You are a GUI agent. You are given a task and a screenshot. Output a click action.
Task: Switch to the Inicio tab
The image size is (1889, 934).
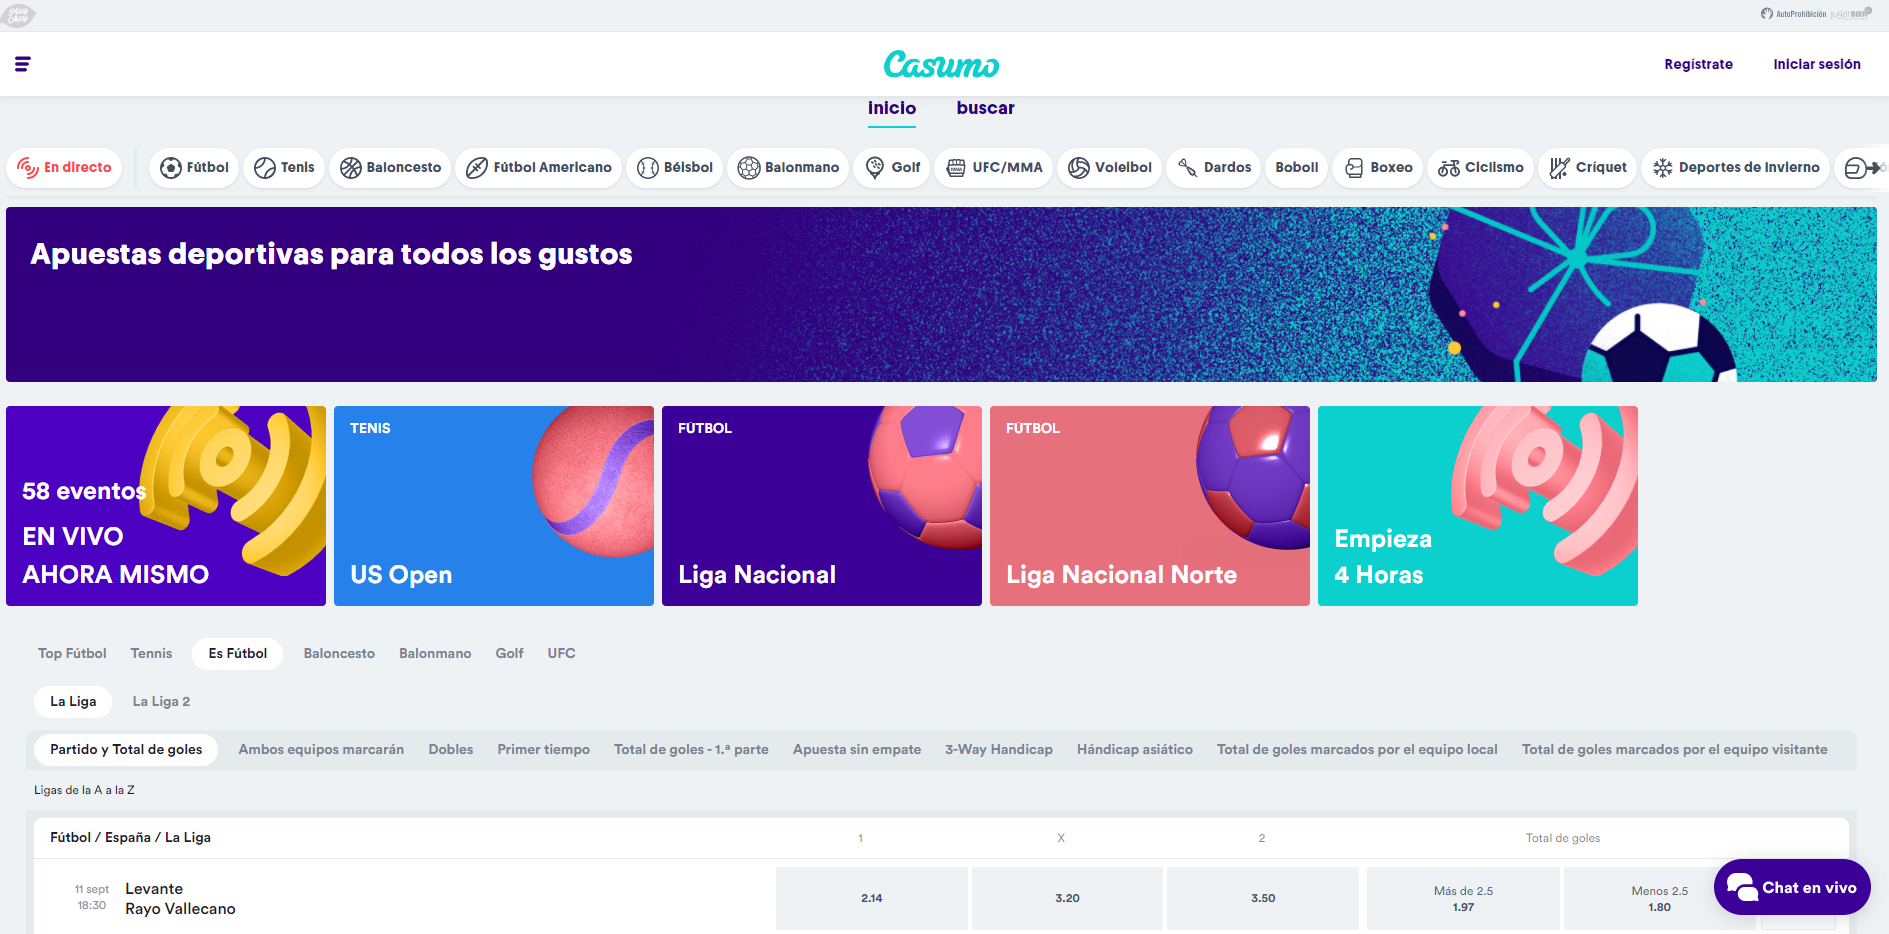click(892, 109)
